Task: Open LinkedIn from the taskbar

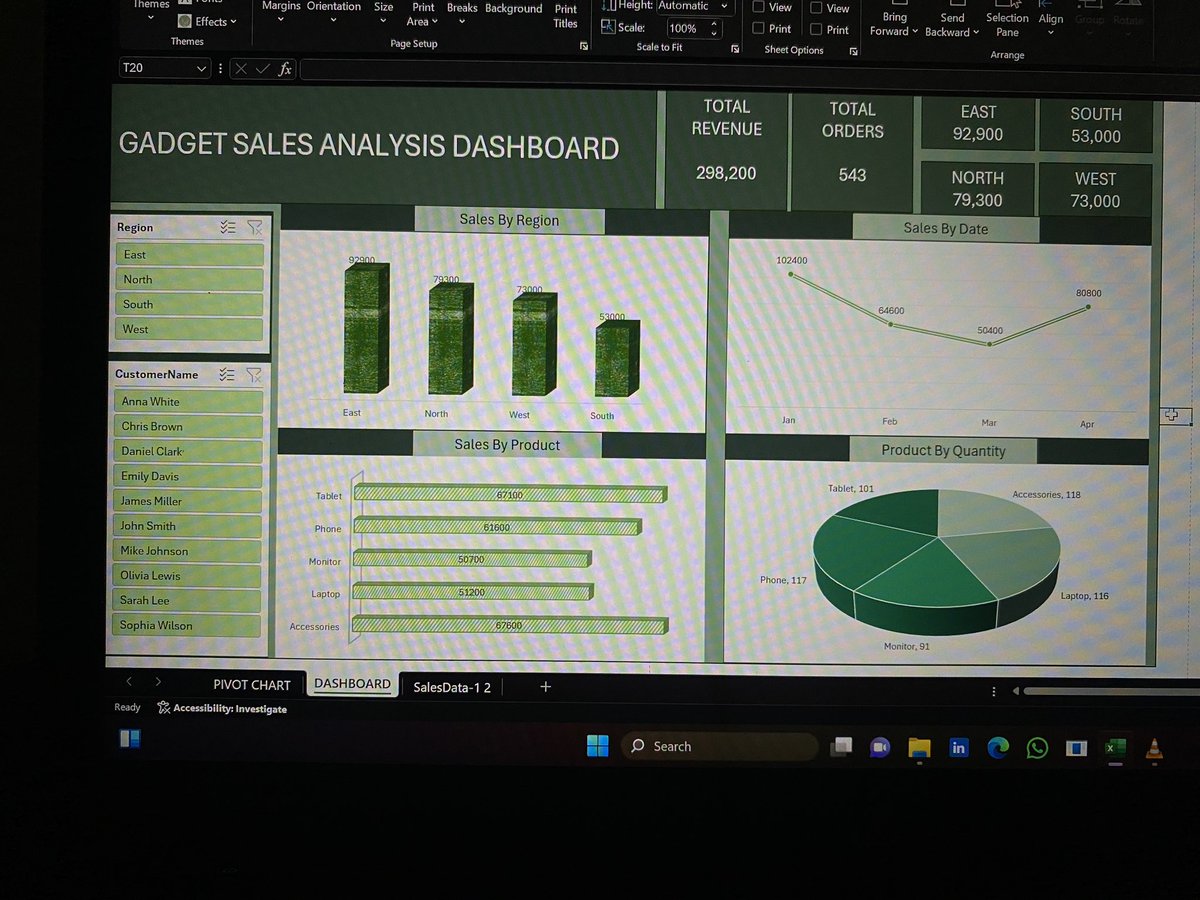Action: pyautogui.click(x=958, y=747)
